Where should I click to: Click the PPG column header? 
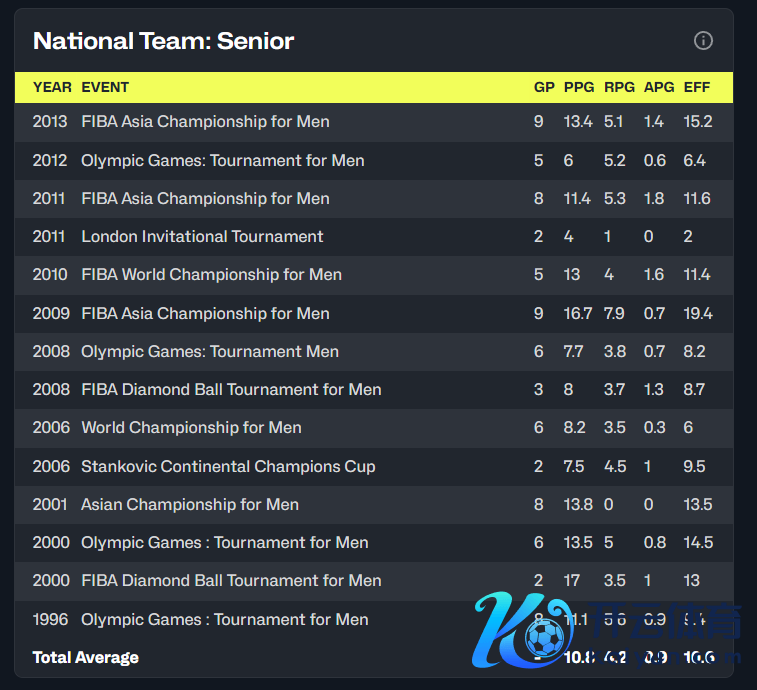pos(579,87)
